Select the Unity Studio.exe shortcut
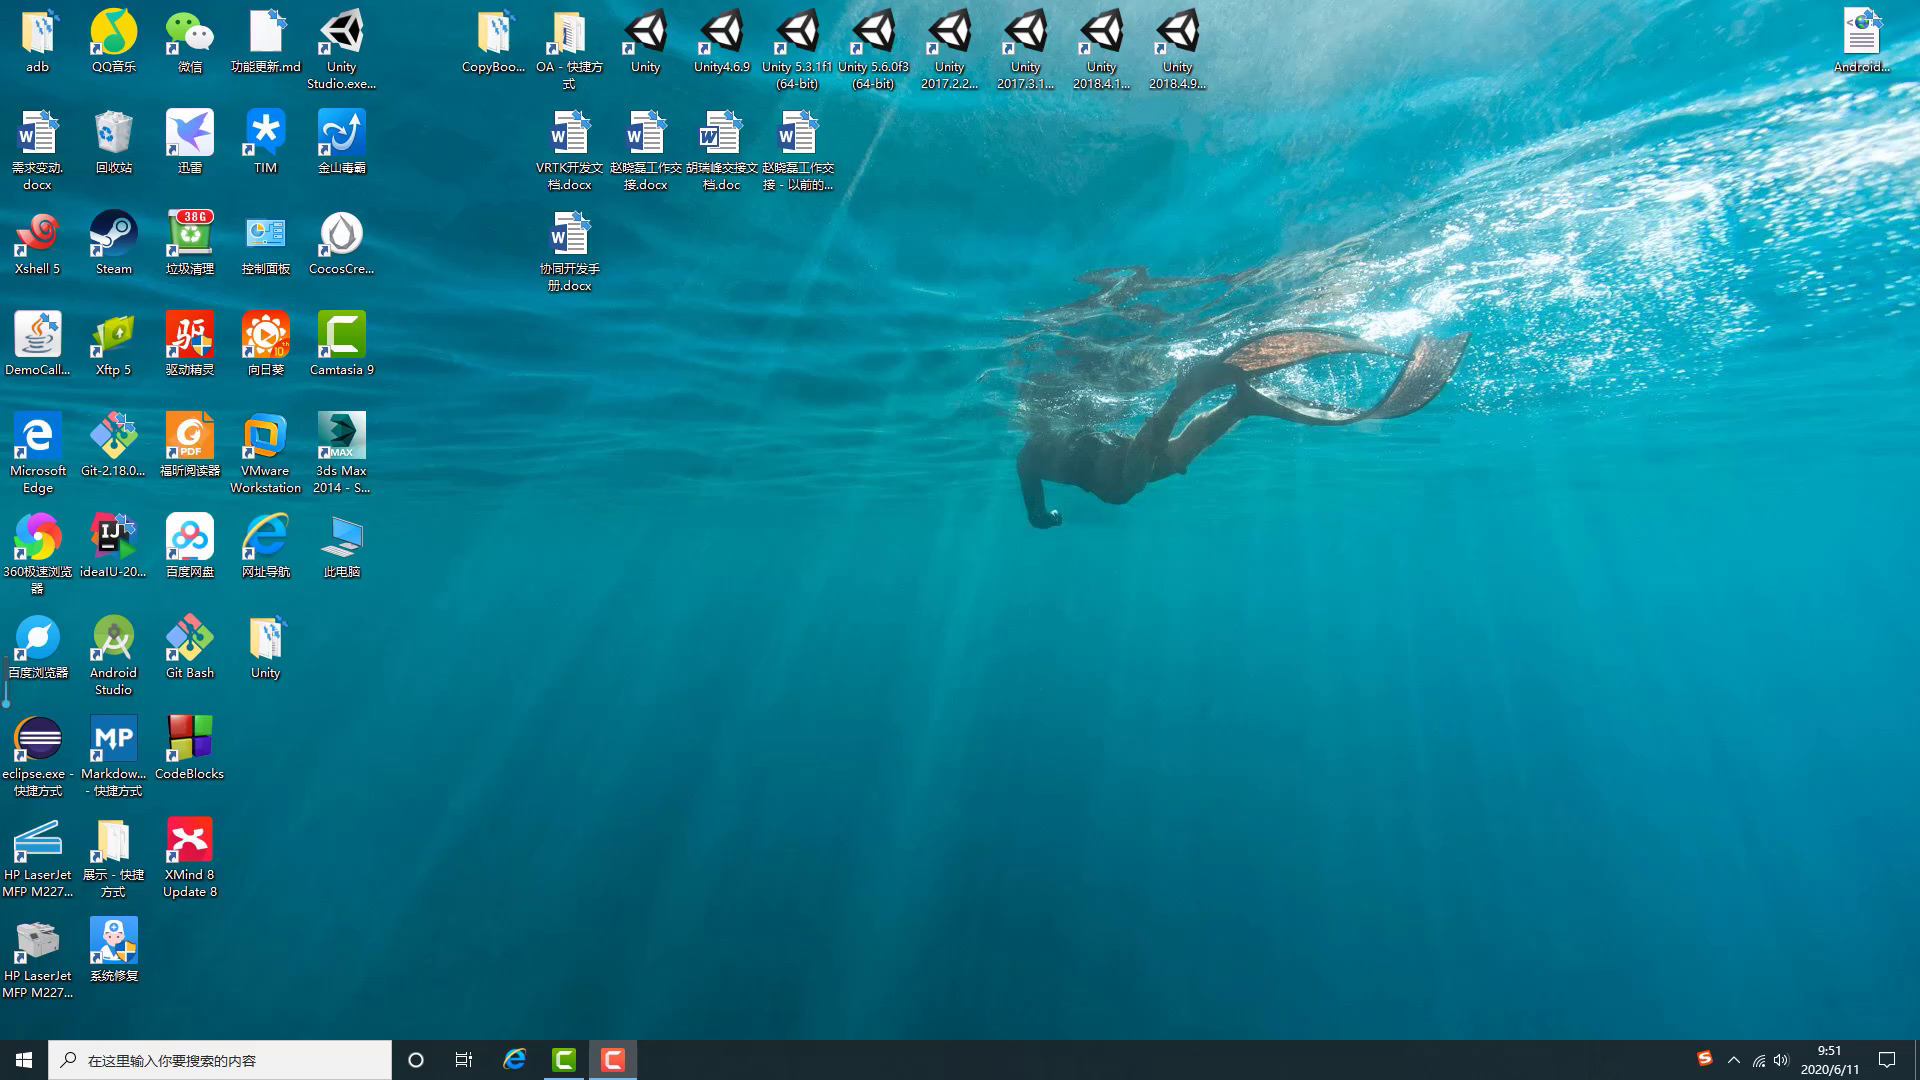Screen dimensions: 1920x1080 click(342, 50)
